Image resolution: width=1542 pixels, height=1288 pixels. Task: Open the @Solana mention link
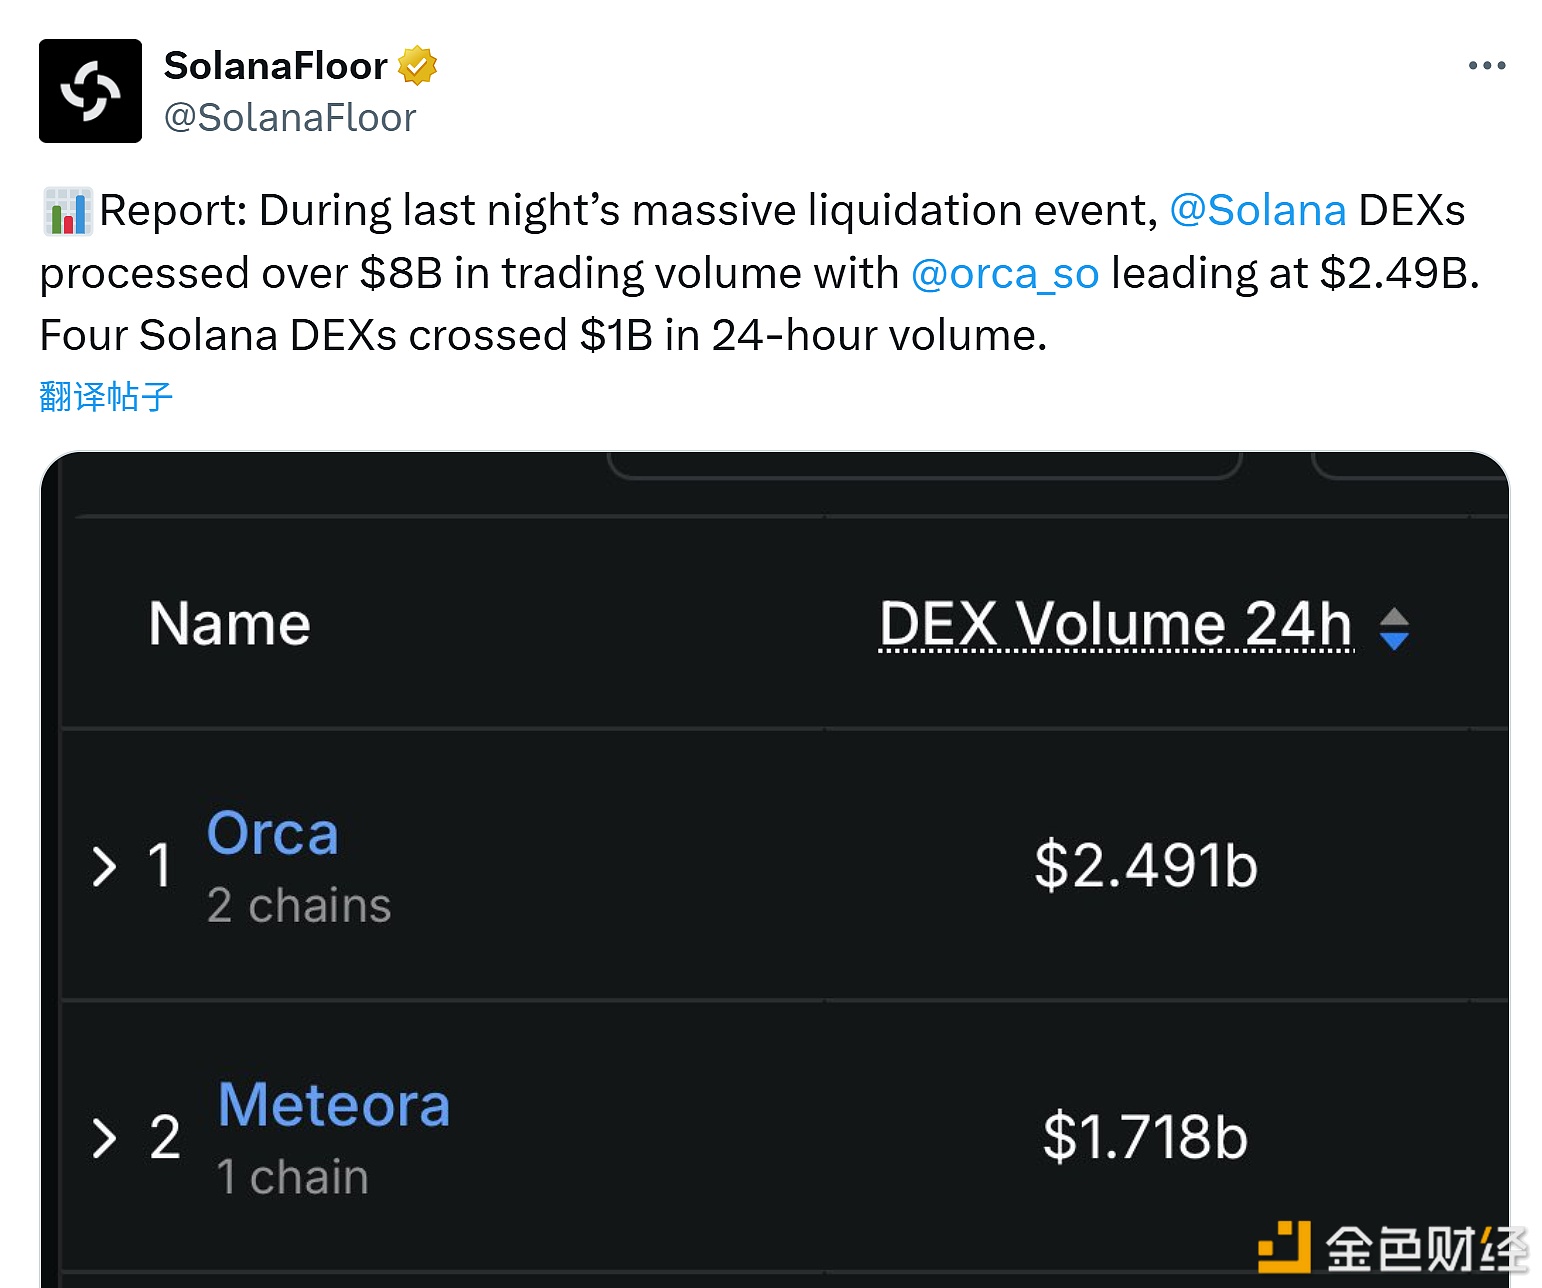(1257, 211)
